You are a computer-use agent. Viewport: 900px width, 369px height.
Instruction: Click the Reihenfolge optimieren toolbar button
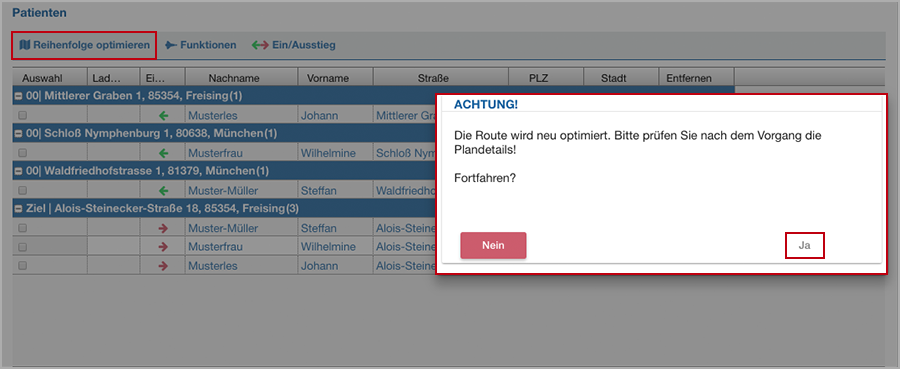(x=84, y=45)
